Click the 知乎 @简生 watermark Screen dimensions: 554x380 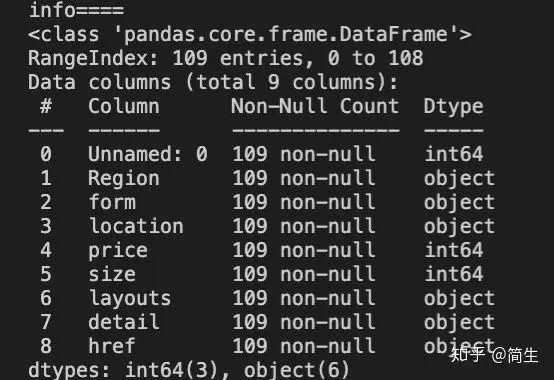(494, 355)
